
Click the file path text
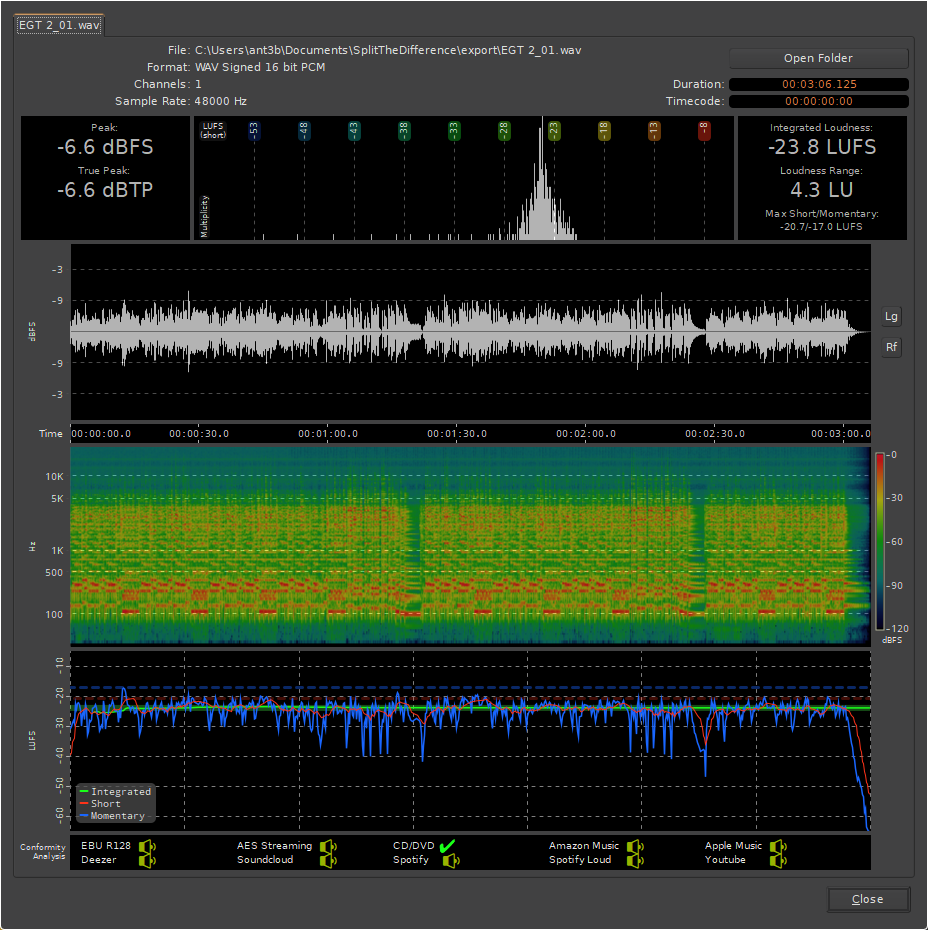(388, 50)
